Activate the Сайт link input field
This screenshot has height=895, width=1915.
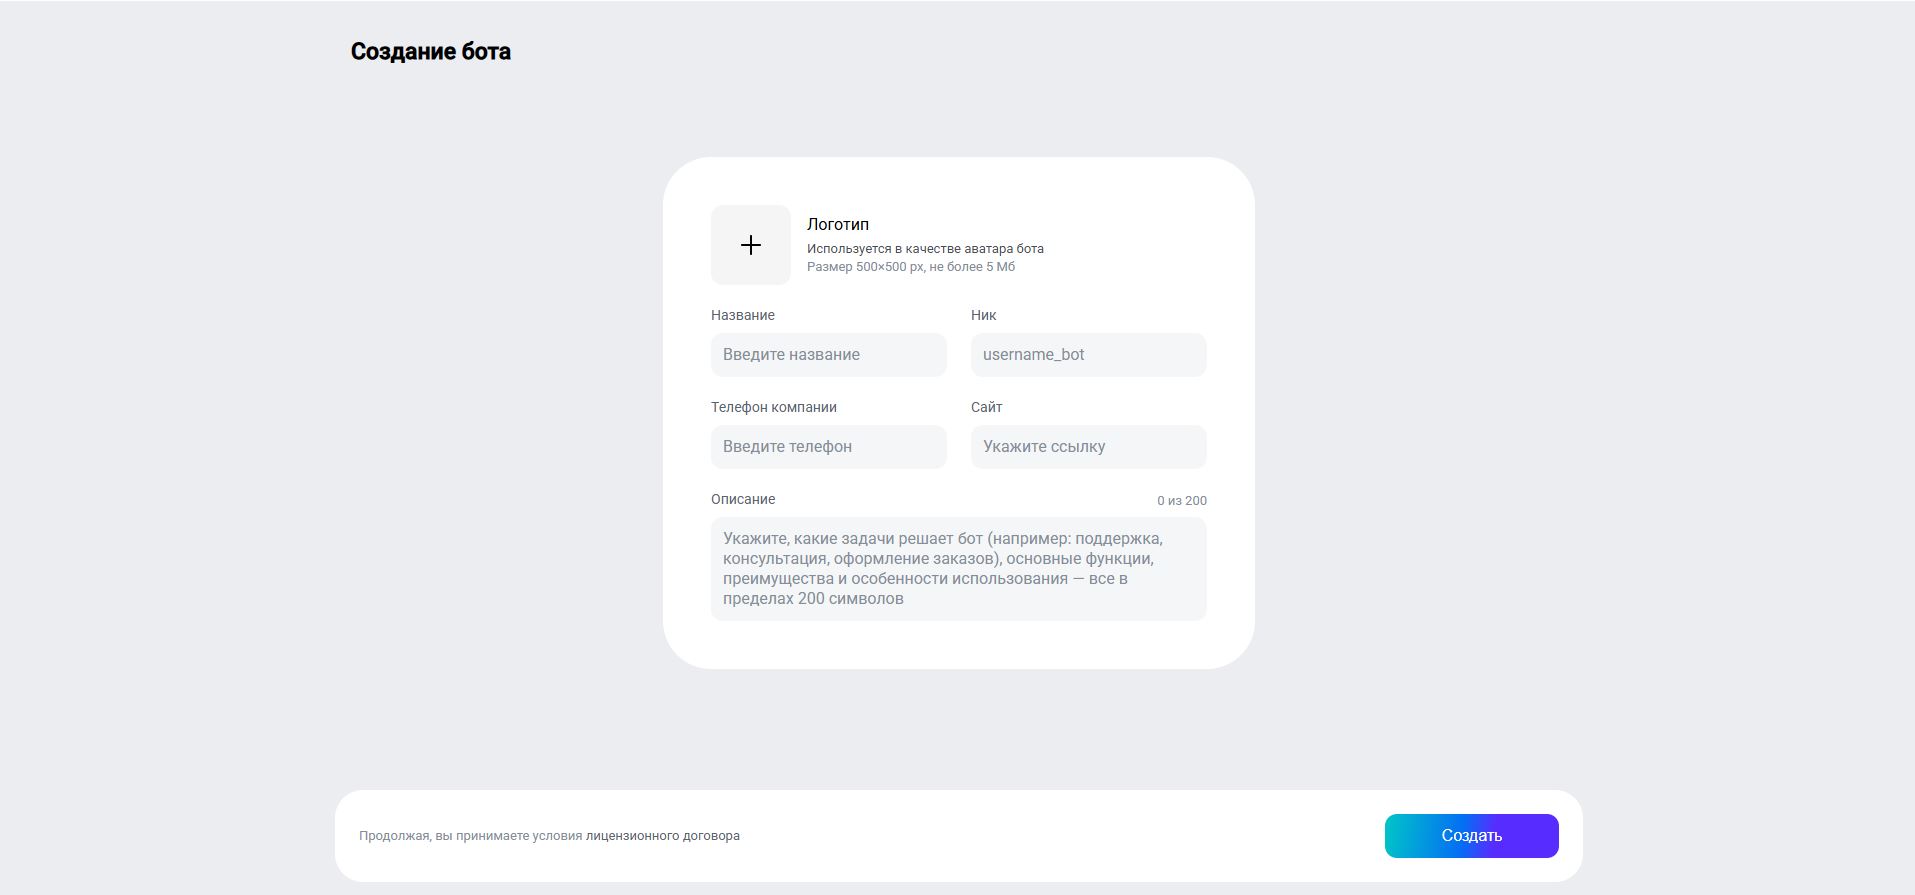tap(1088, 447)
